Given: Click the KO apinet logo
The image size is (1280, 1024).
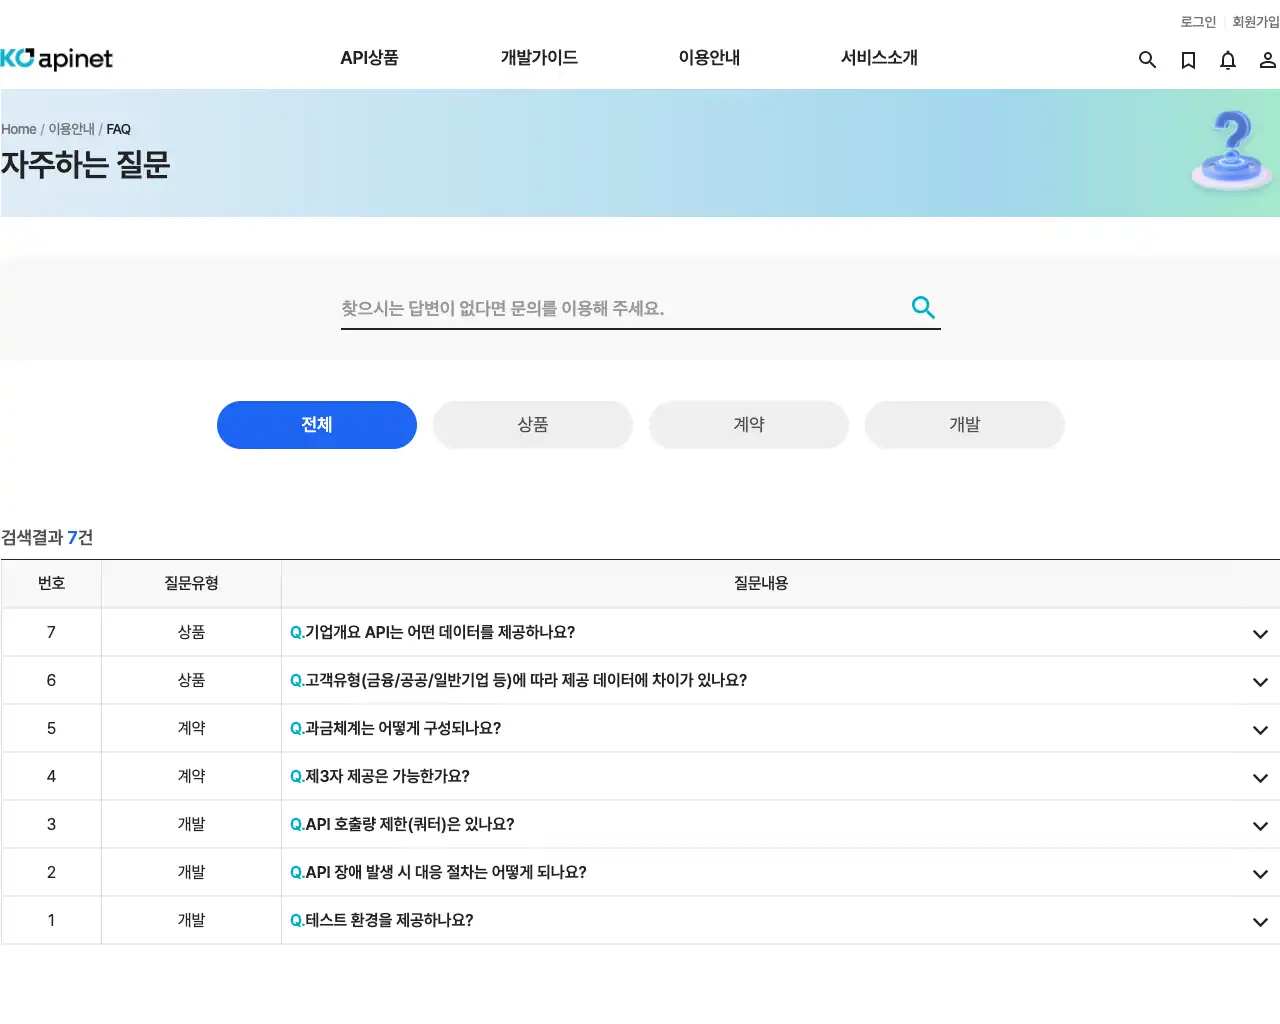Looking at the screenshot, I should [57, 58].
